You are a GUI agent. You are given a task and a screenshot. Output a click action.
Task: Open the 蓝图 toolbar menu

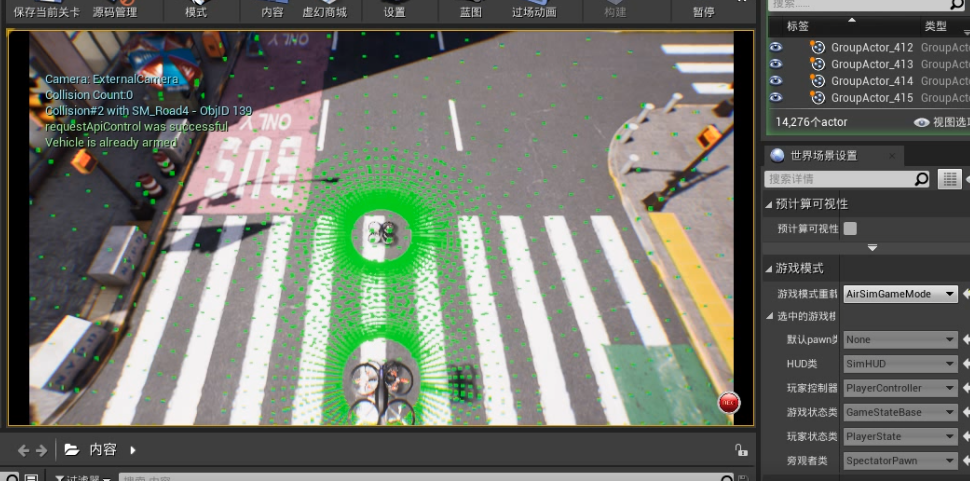(x=471, y=11)
